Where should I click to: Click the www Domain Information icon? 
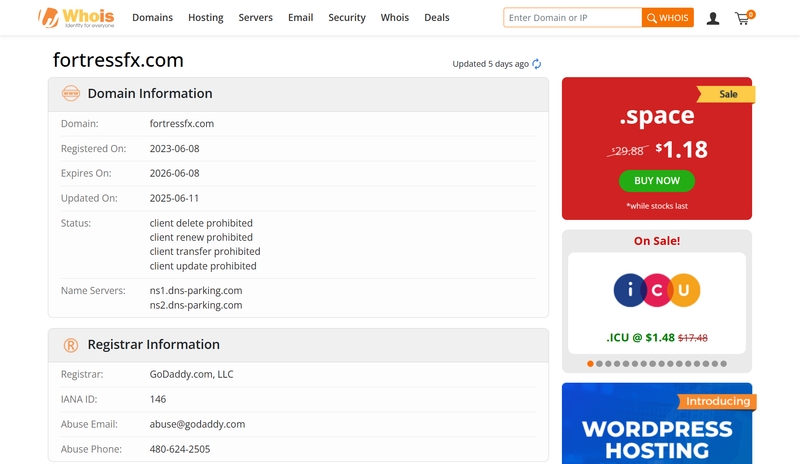tap(71, 93)
